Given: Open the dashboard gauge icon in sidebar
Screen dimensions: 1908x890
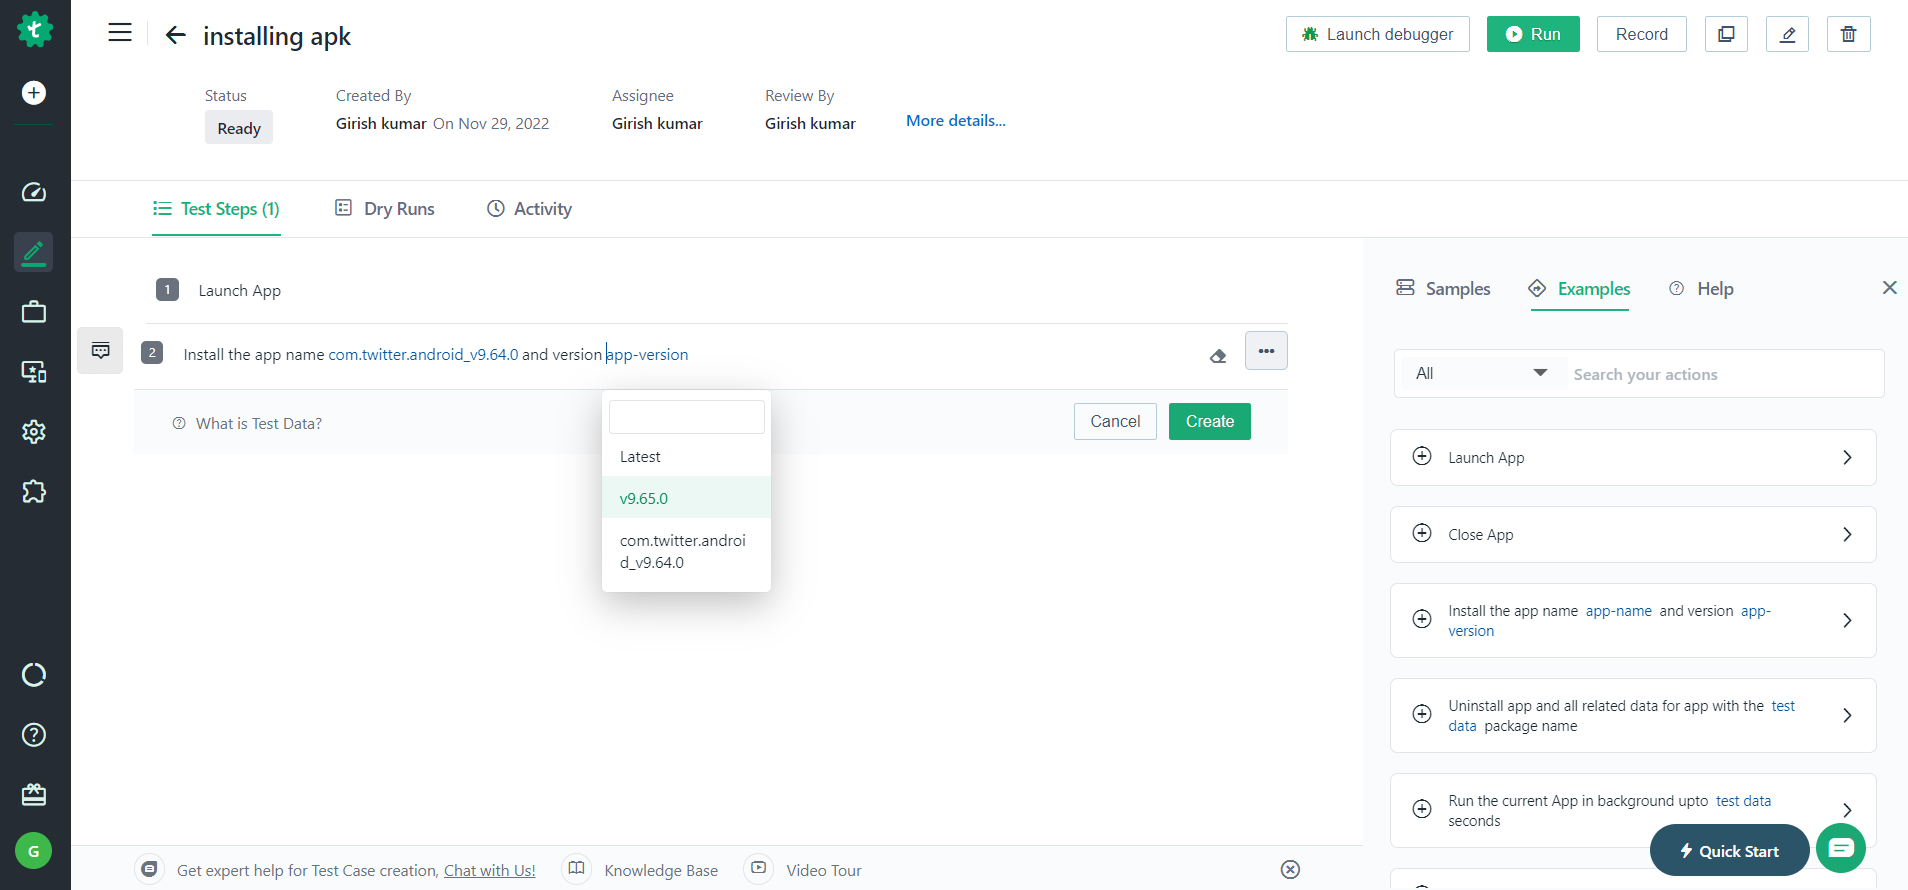Looking at the screenshot, I should pyautogui.click(x=34, y=192).
